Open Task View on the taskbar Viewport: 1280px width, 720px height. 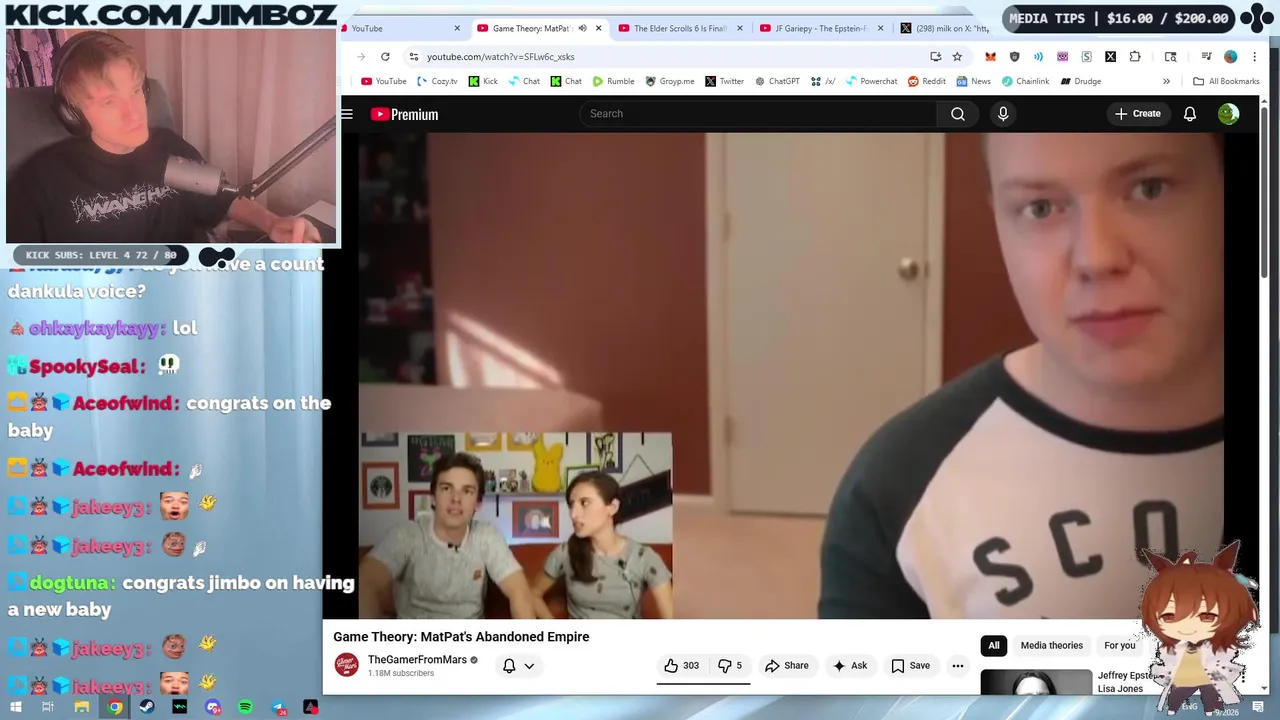pyautogui.click(x=48, y=707)
